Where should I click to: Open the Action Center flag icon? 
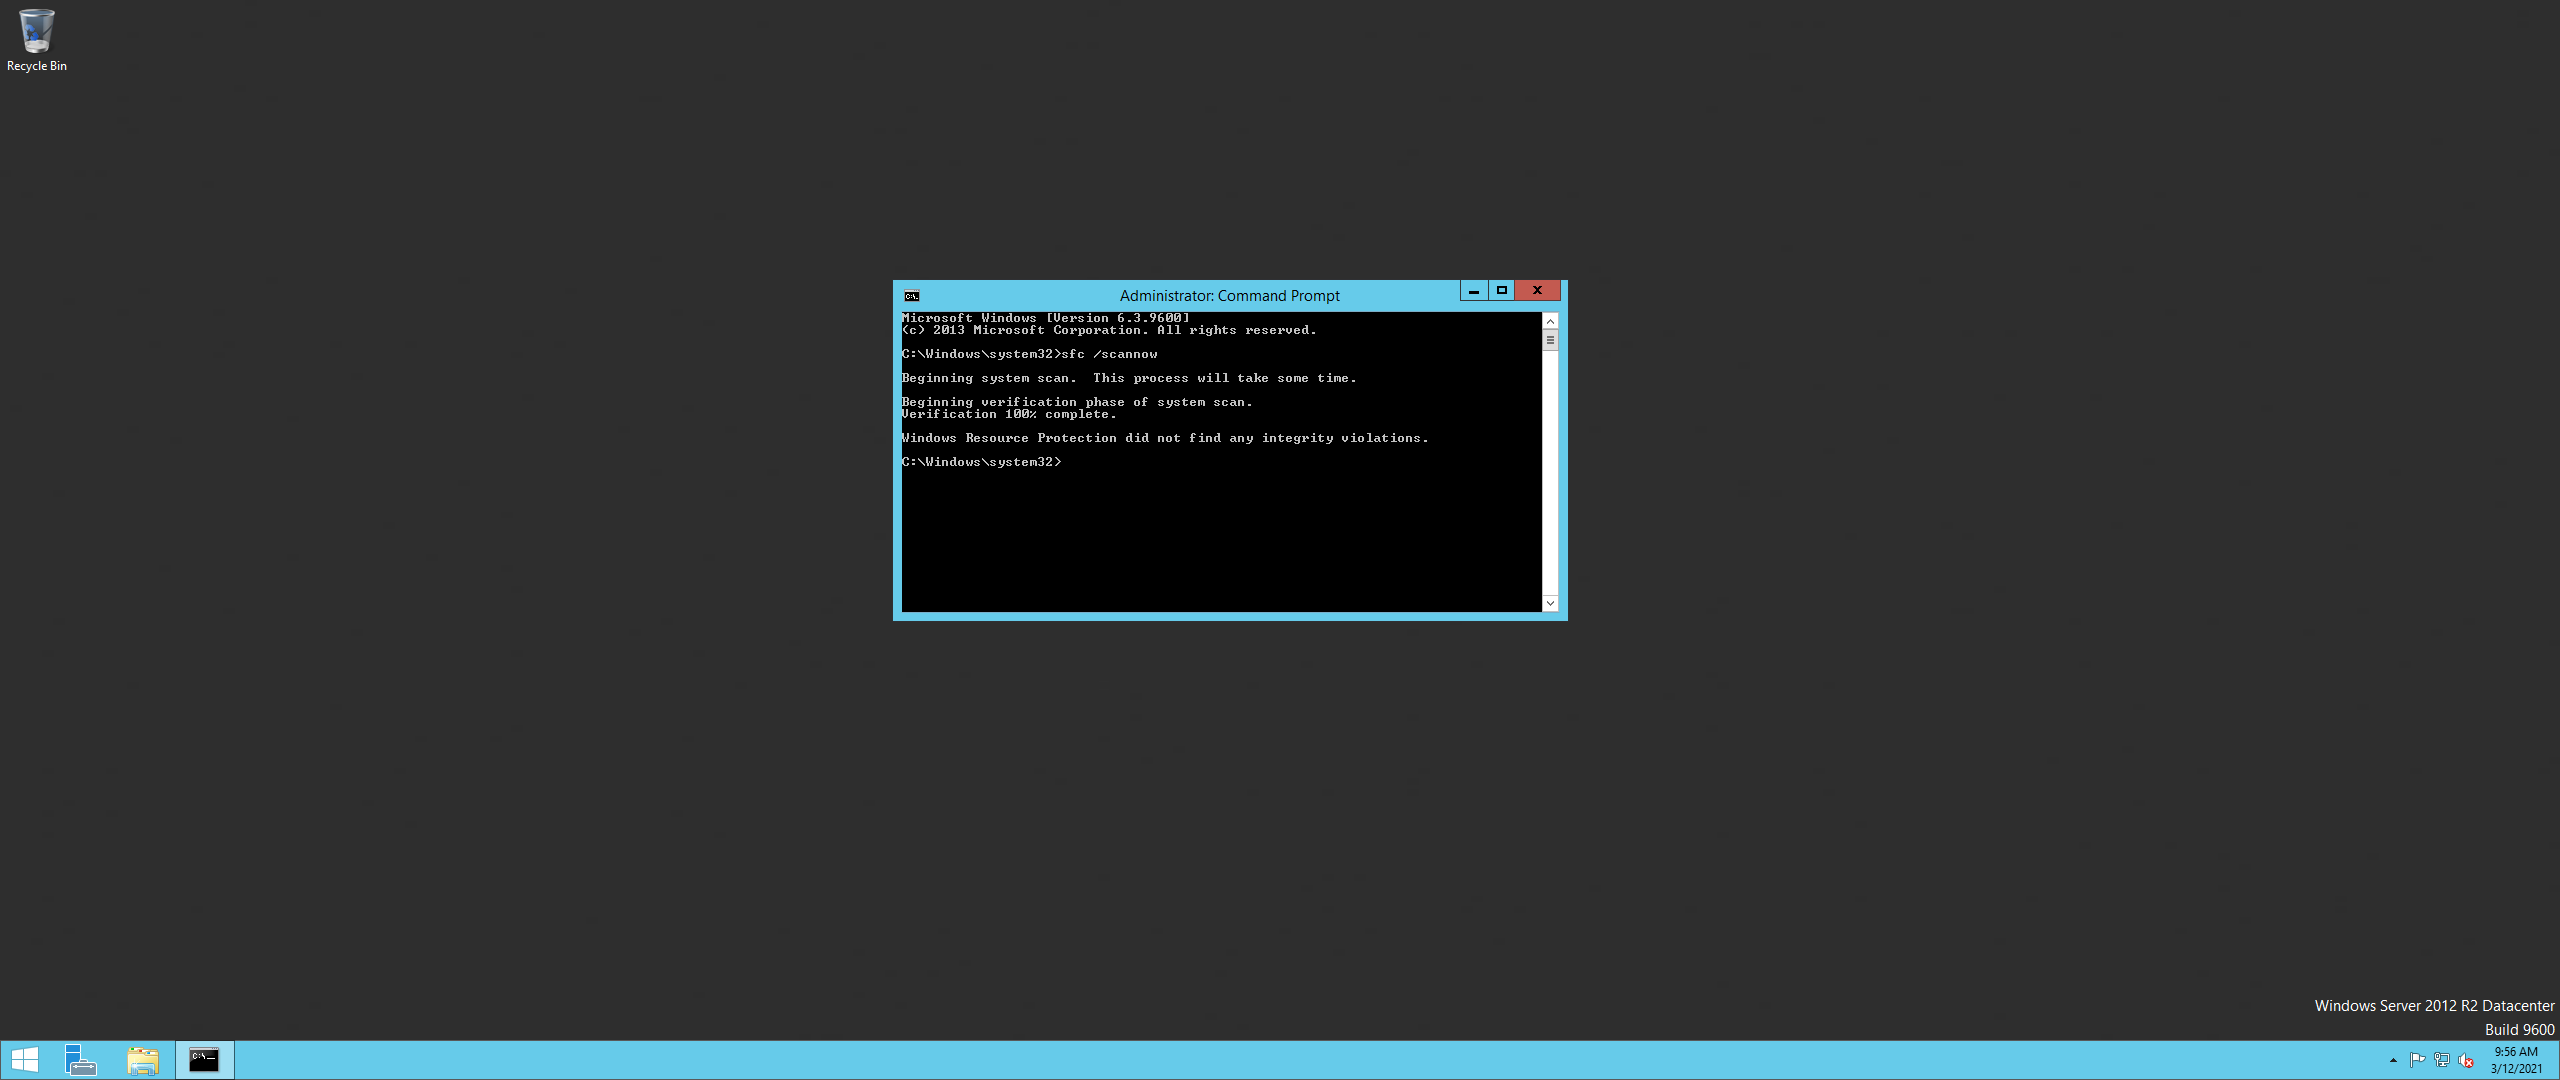pyautogui.click(x=2417, y=1060)
